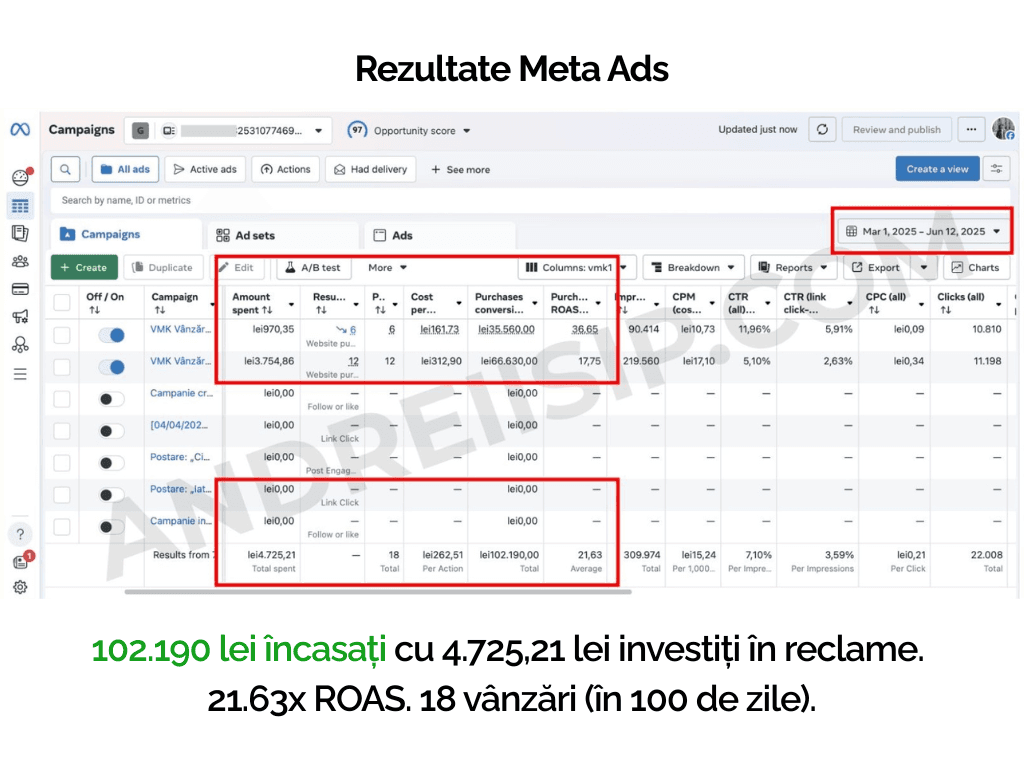
Task: Toggle on the Postare: „Ci... campaign
Action: pyautogui.click(x=112, y=463)
